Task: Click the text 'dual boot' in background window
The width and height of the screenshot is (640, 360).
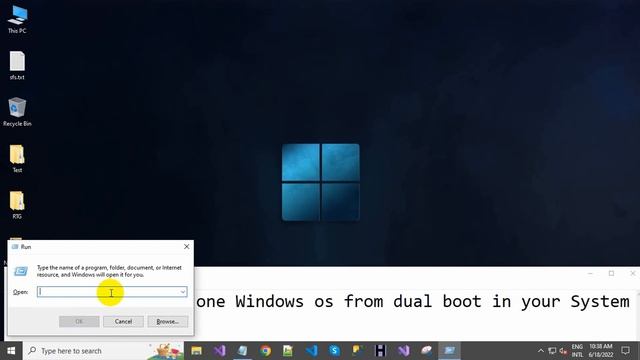Action: tap(437, 301)
